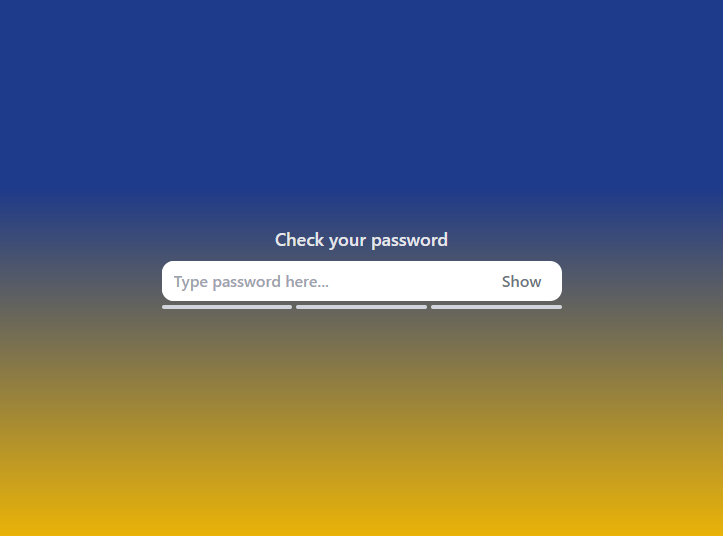Click empty space inside field left of Show
723x536 pixels.
410,281
